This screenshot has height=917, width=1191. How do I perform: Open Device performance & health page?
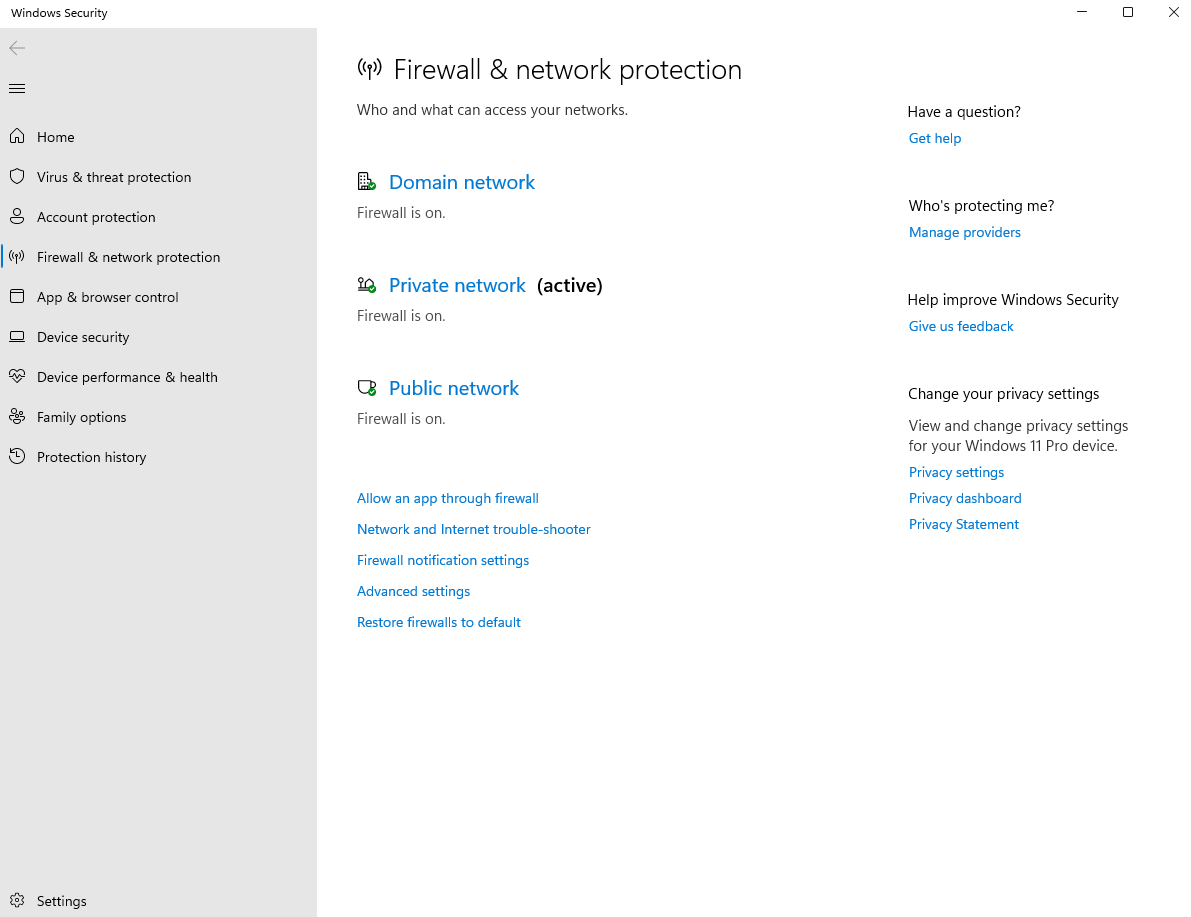pos(127,377)
